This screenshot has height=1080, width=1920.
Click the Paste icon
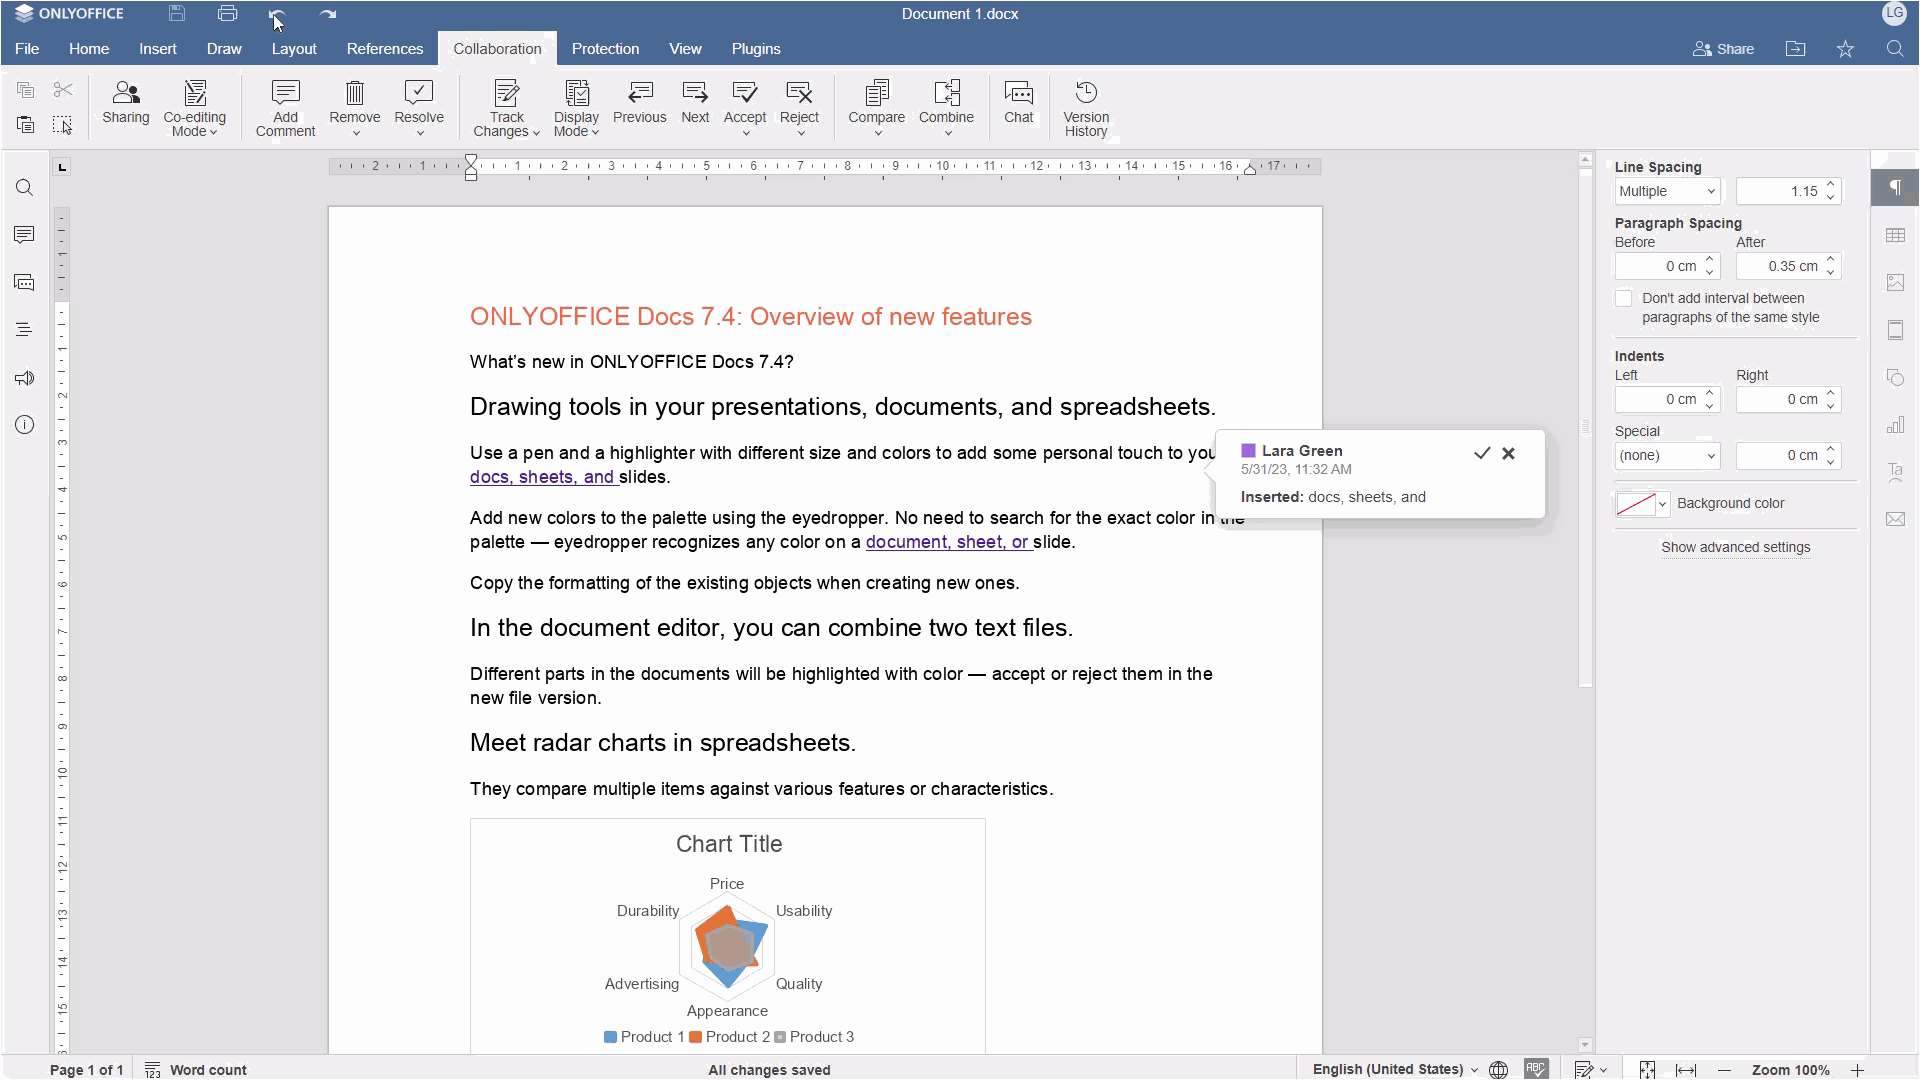26,125
